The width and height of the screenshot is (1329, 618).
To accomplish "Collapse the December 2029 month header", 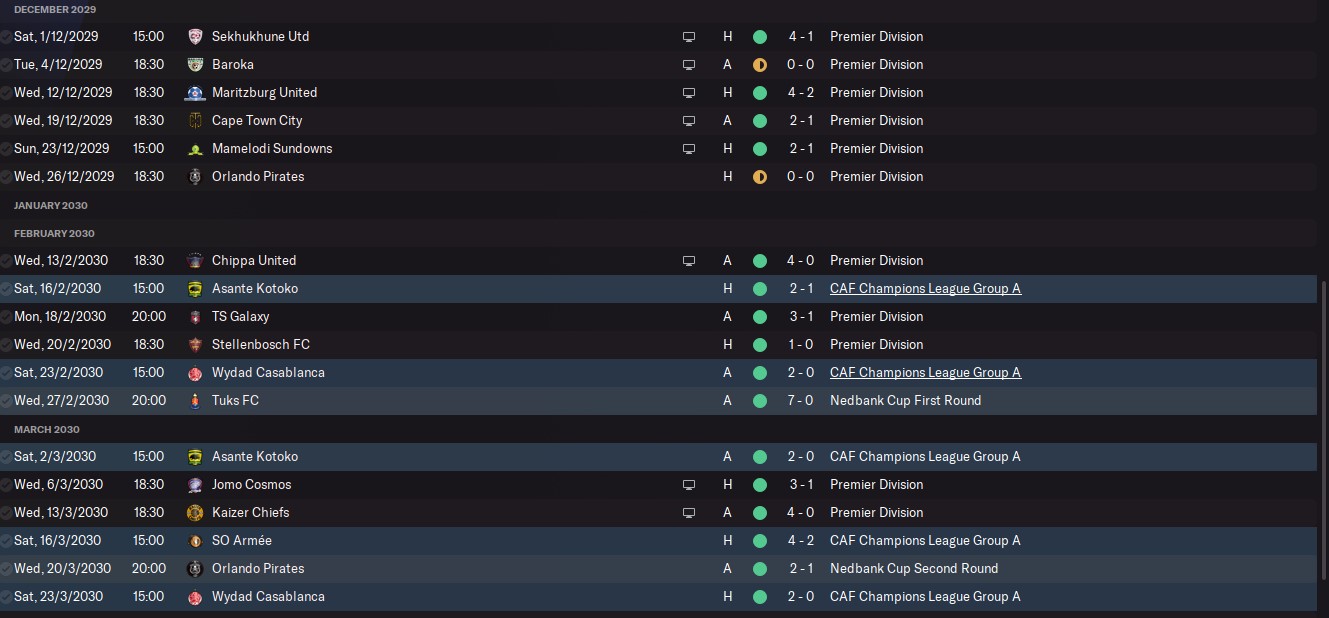I will (55, 9).
